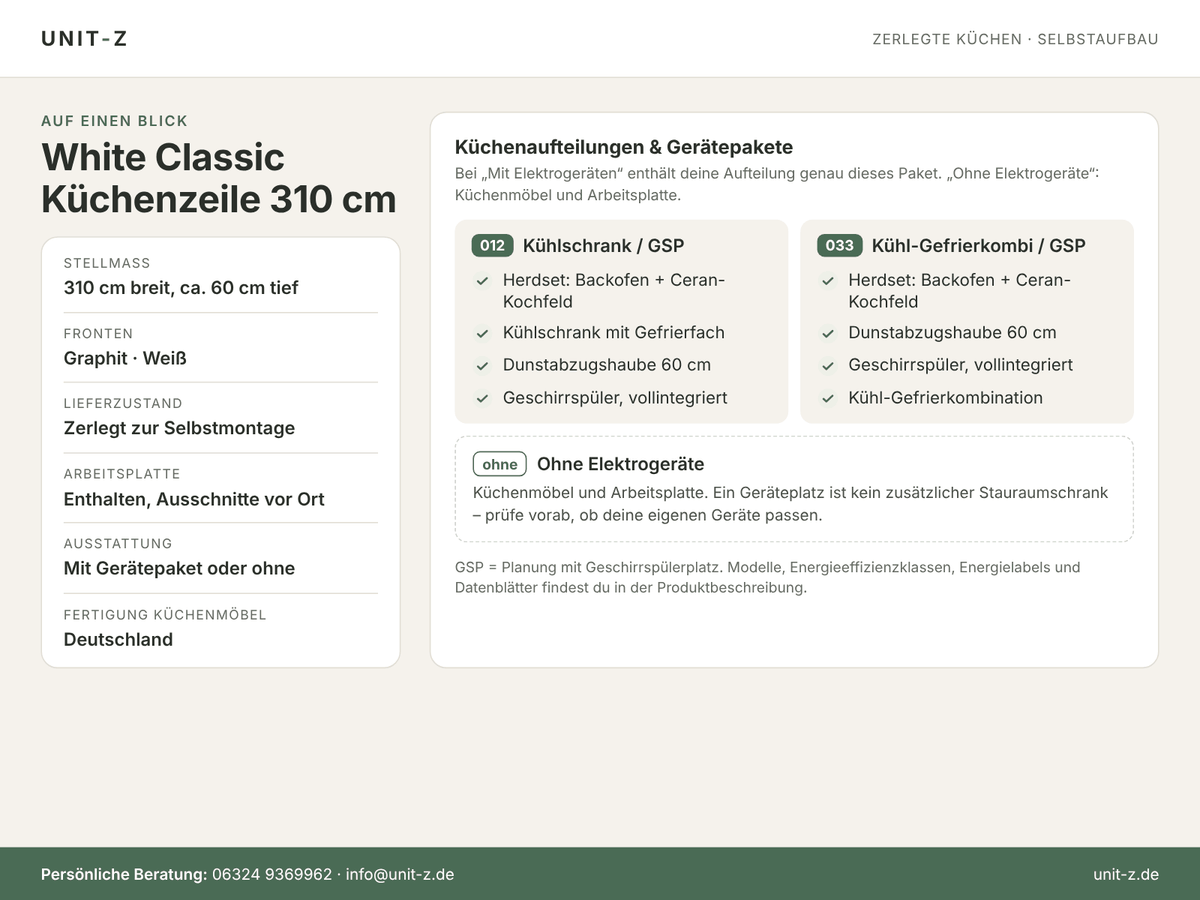Click 'Enthalten, Ausschnitte vor Ort' worktop value

pyautogui.click(x=194, y=499)
